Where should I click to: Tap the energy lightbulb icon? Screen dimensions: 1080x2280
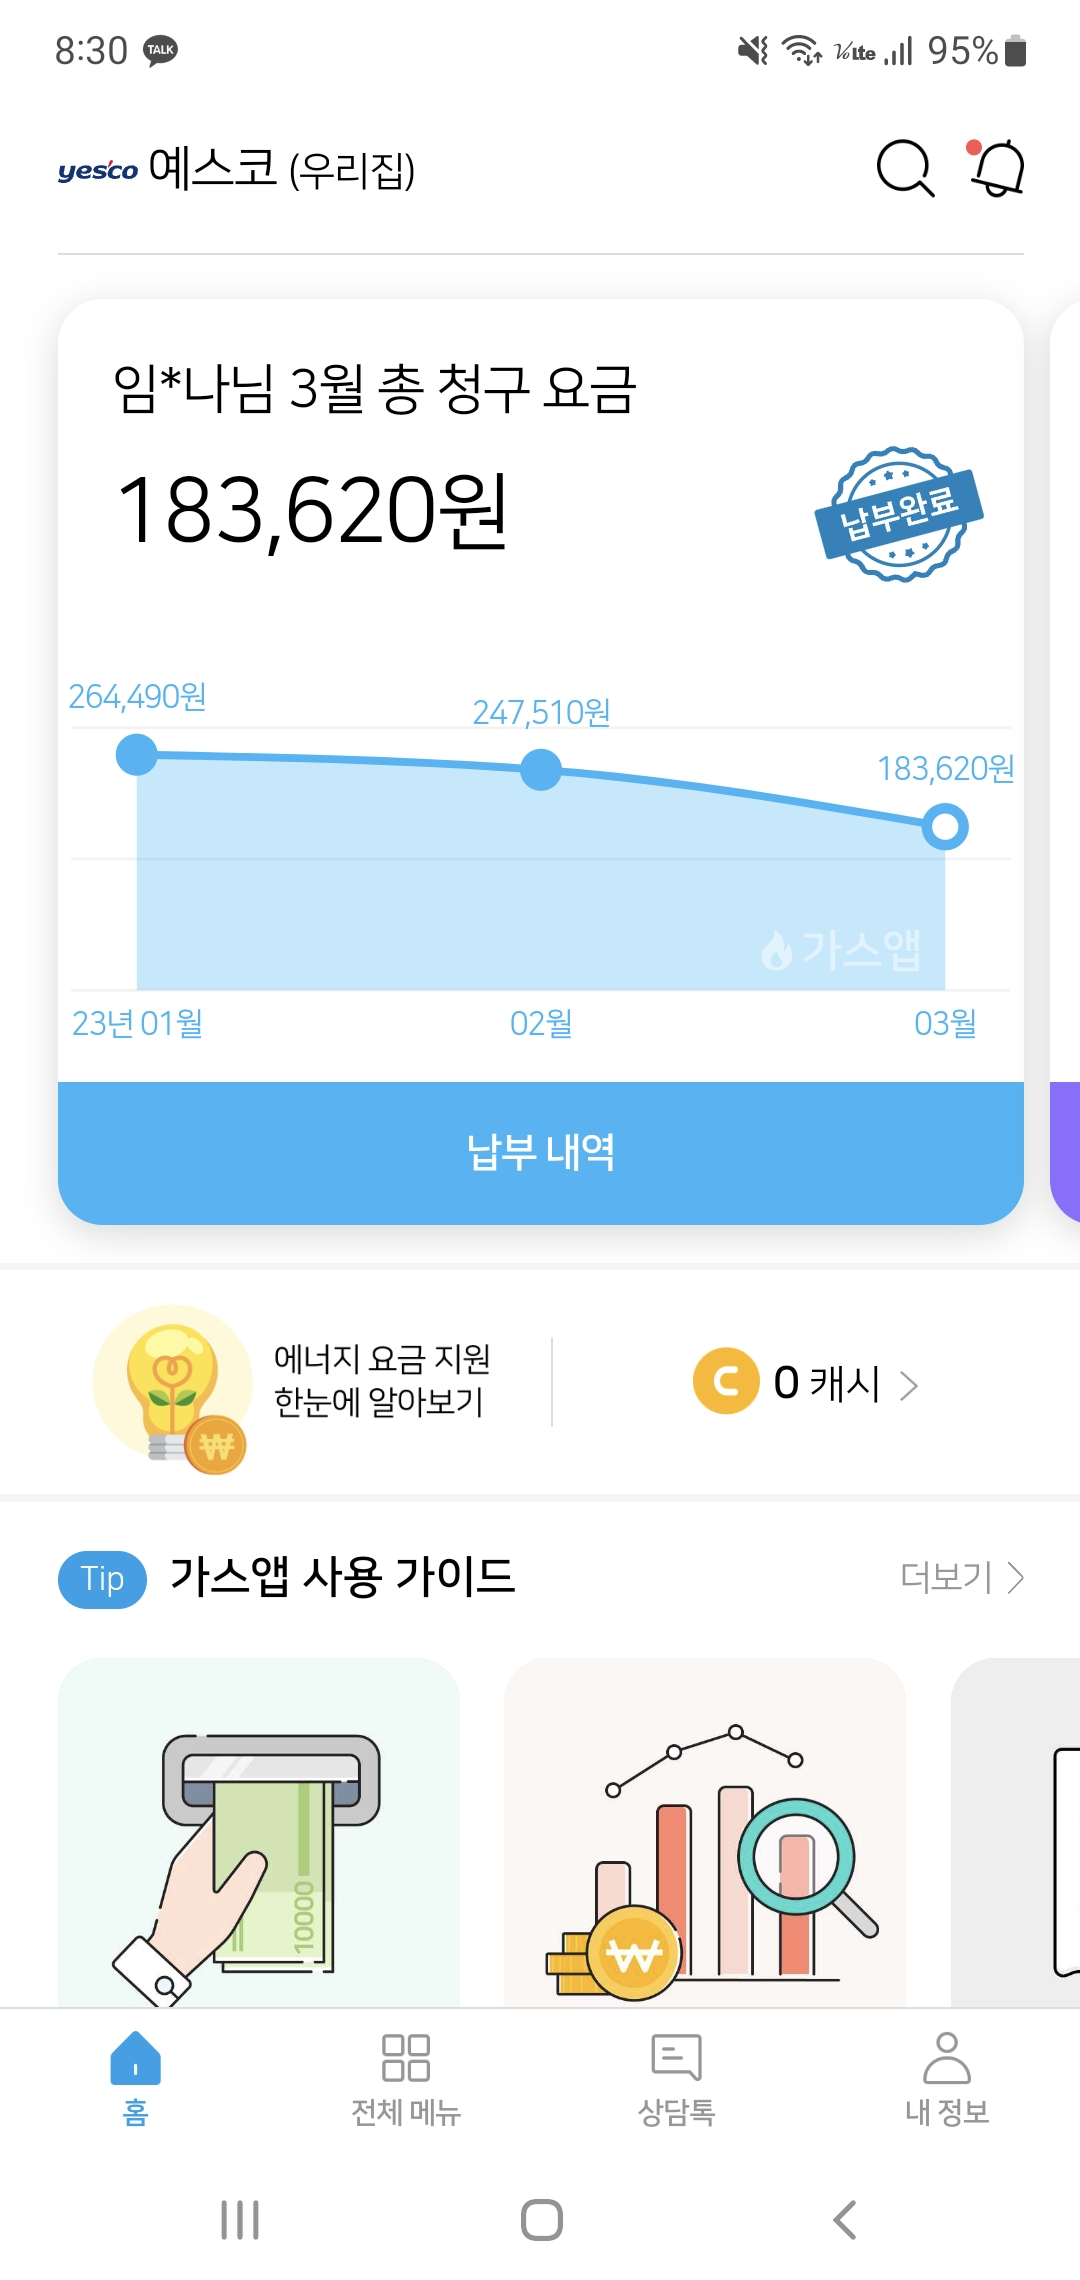[172, 1384]
